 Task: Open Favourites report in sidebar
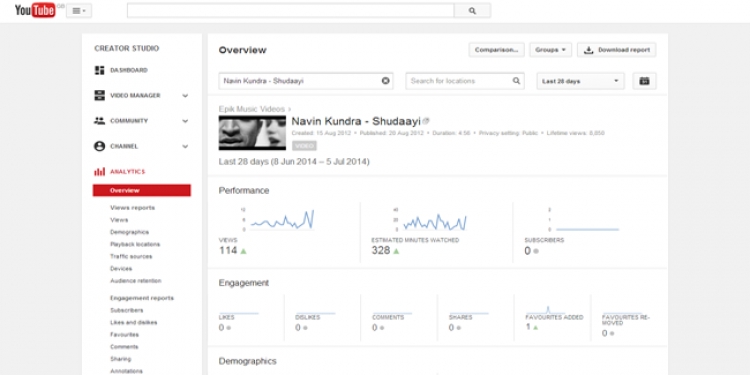tap(124, 335)
